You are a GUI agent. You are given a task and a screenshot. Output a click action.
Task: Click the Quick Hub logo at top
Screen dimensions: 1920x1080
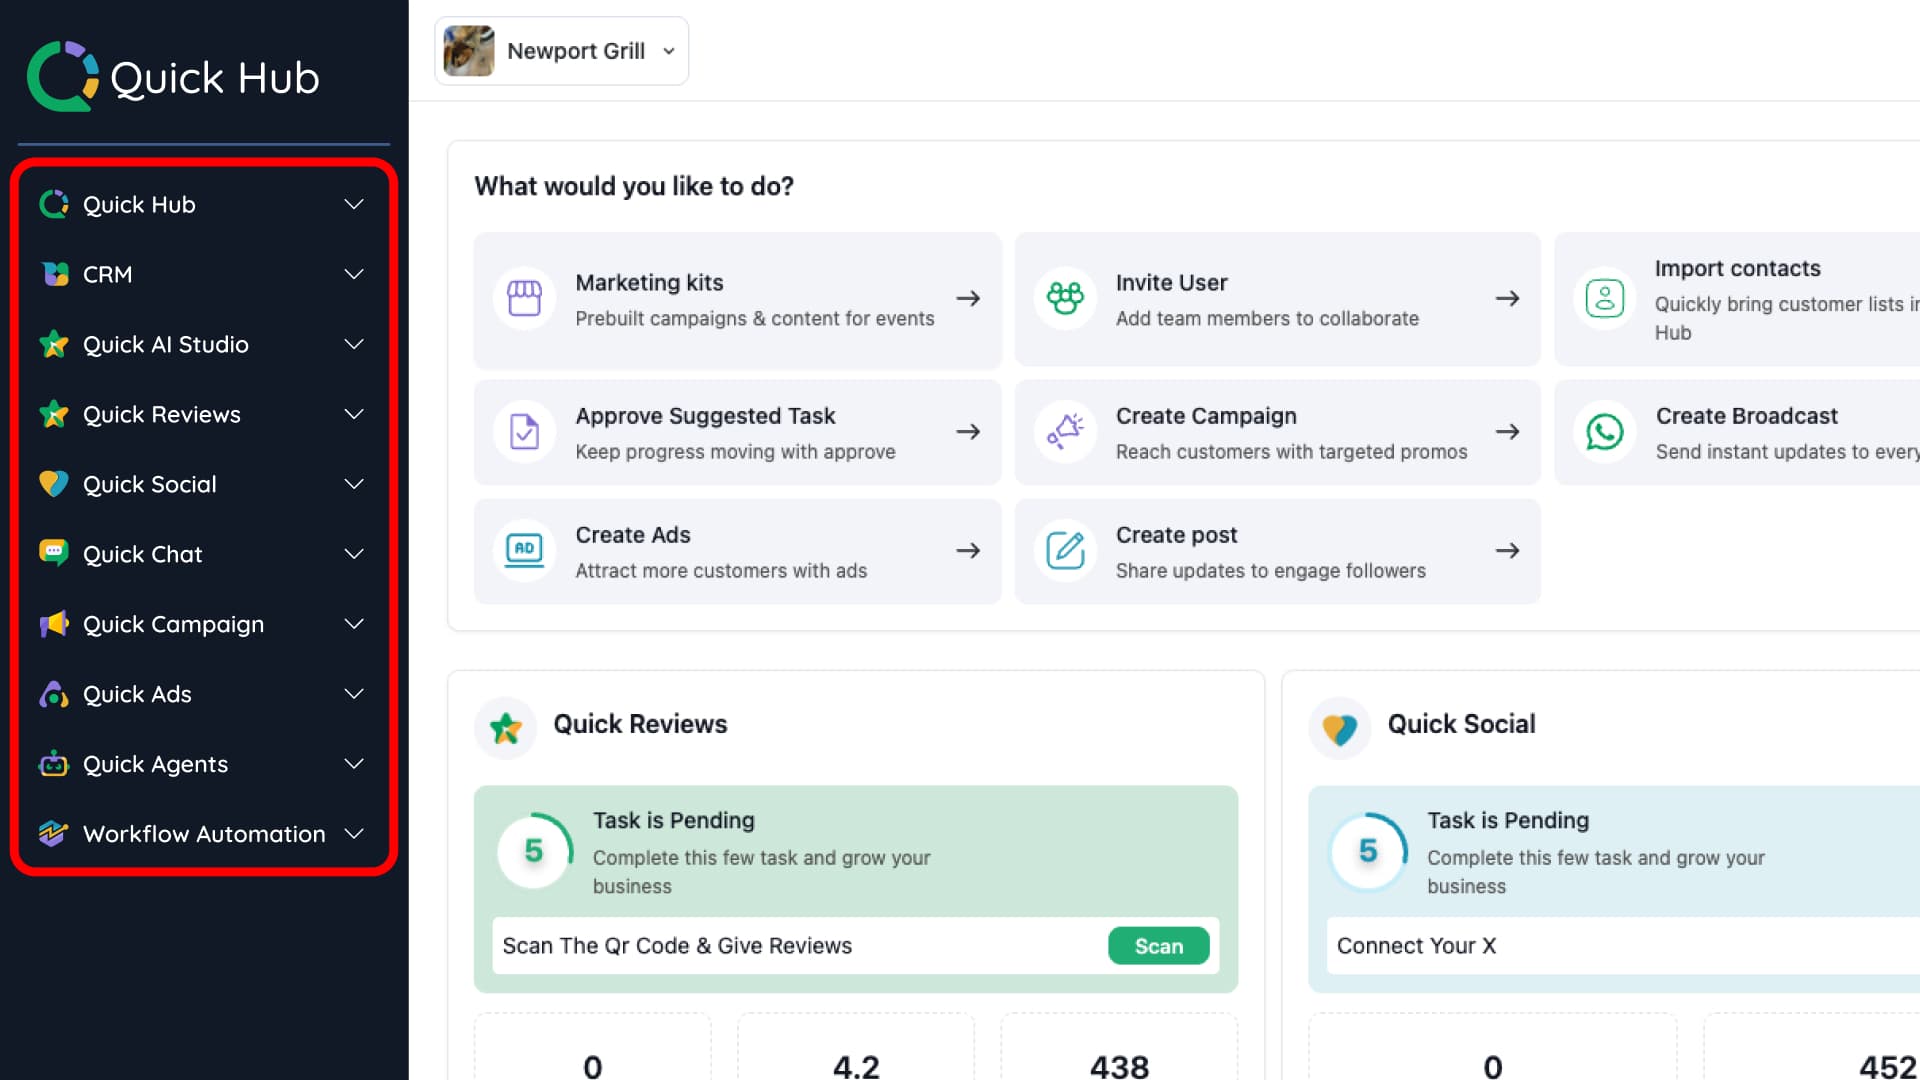[x=172, y=77]
